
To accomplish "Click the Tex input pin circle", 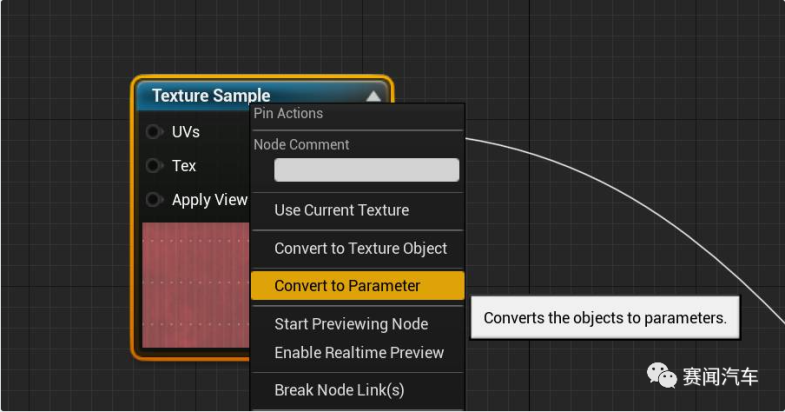I will pos(154,166).
